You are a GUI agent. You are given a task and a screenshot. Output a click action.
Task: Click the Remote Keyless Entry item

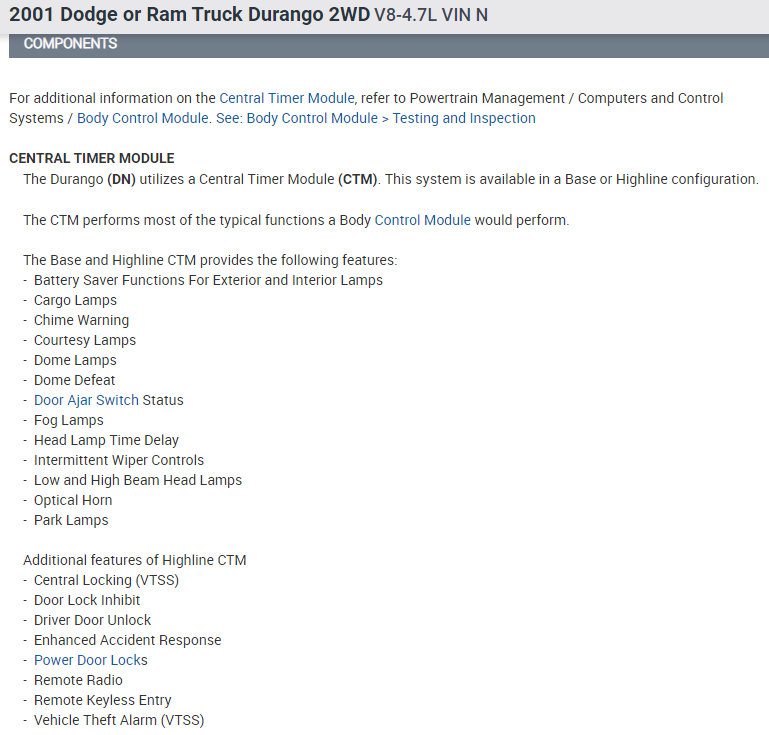(x=103, y=700)
